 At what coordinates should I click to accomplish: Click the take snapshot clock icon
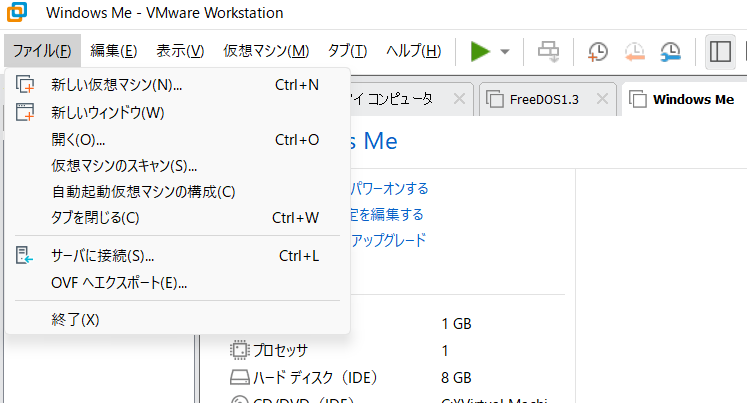click(597, 52)
